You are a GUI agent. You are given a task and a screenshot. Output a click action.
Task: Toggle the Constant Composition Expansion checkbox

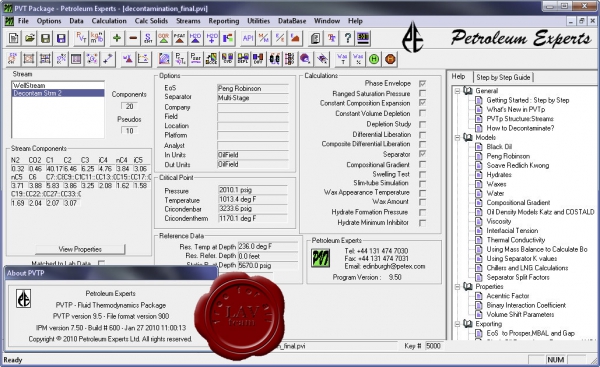422,103
